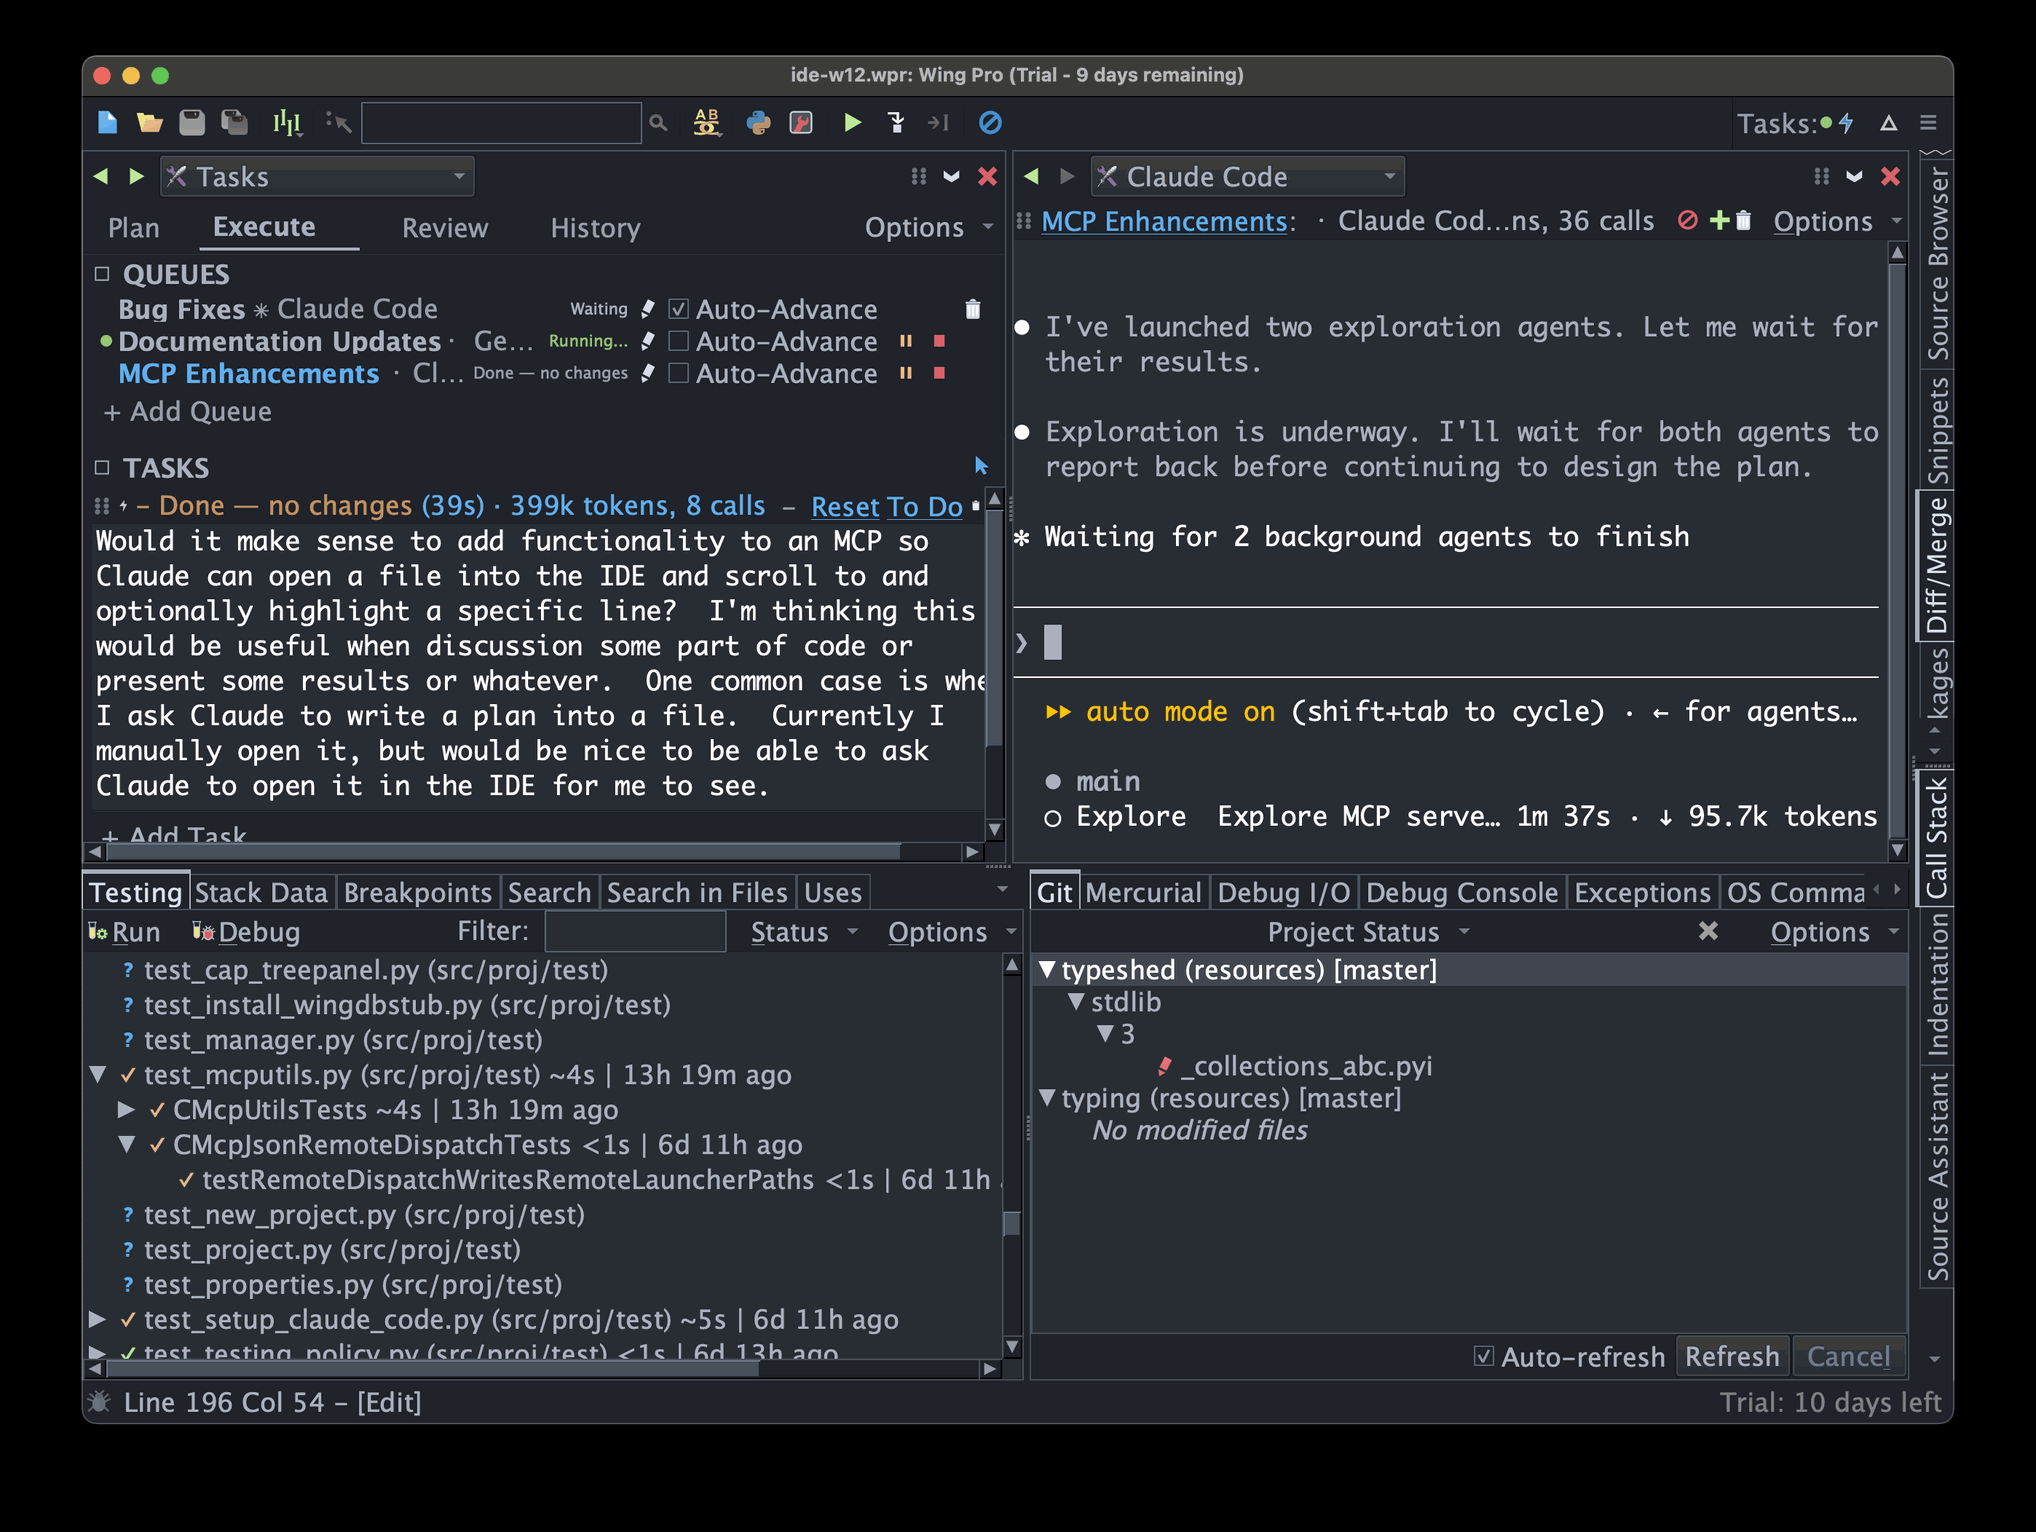The image size is (2036, 1532).
Task: Click the Reset To Do link
Action: [886, 506]
